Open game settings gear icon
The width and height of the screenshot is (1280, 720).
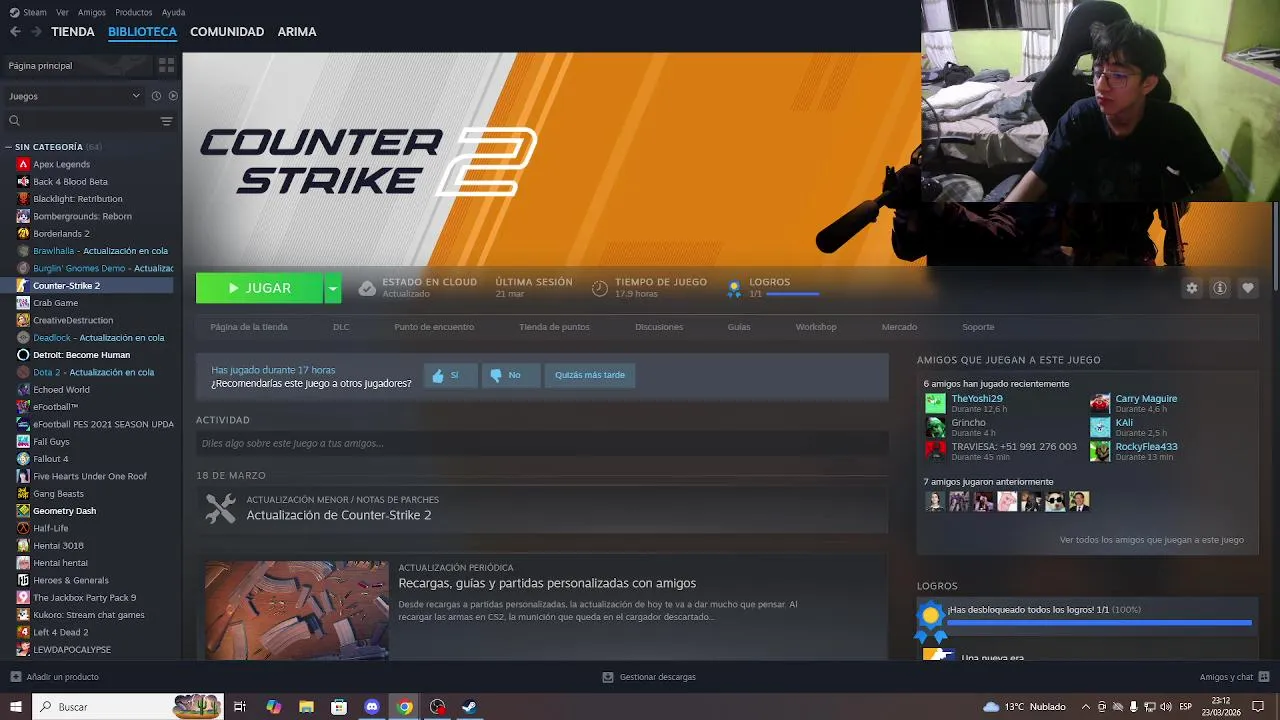(x=1192, y=288)
